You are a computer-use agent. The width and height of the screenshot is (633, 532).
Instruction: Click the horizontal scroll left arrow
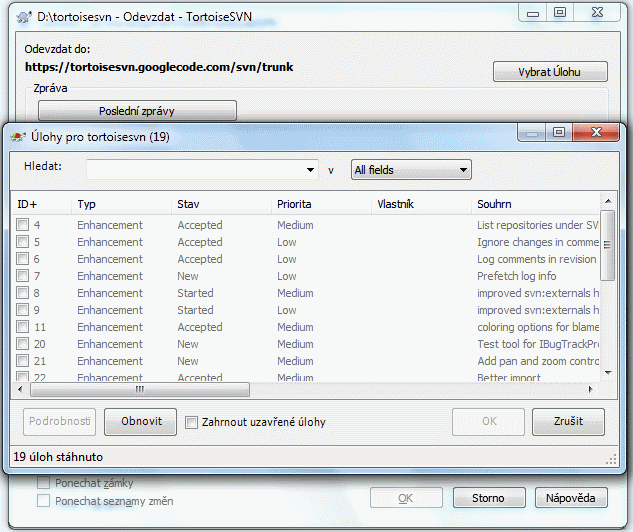coord(20,390)
